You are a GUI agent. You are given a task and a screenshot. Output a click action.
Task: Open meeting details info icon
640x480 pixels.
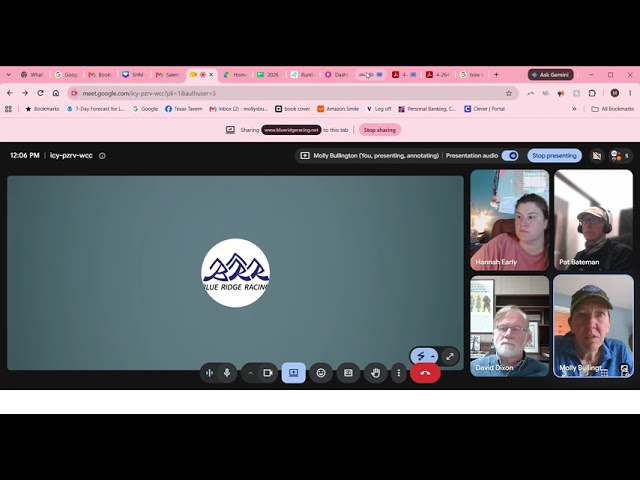(102, 156)
